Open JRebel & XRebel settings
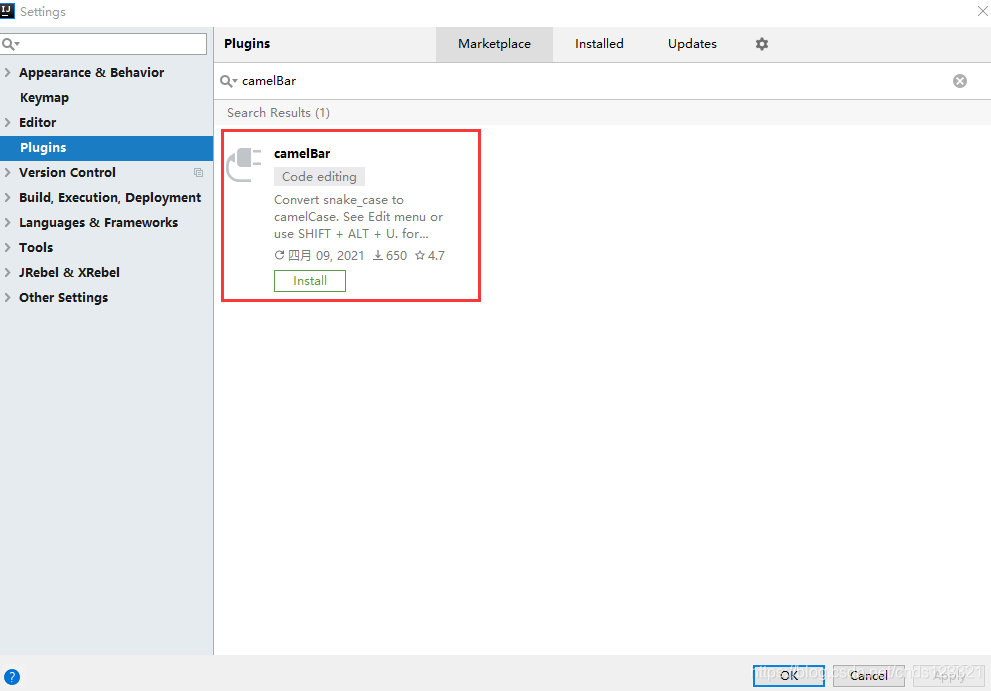The width and height of the screenshot is (991, 691). 69,272
